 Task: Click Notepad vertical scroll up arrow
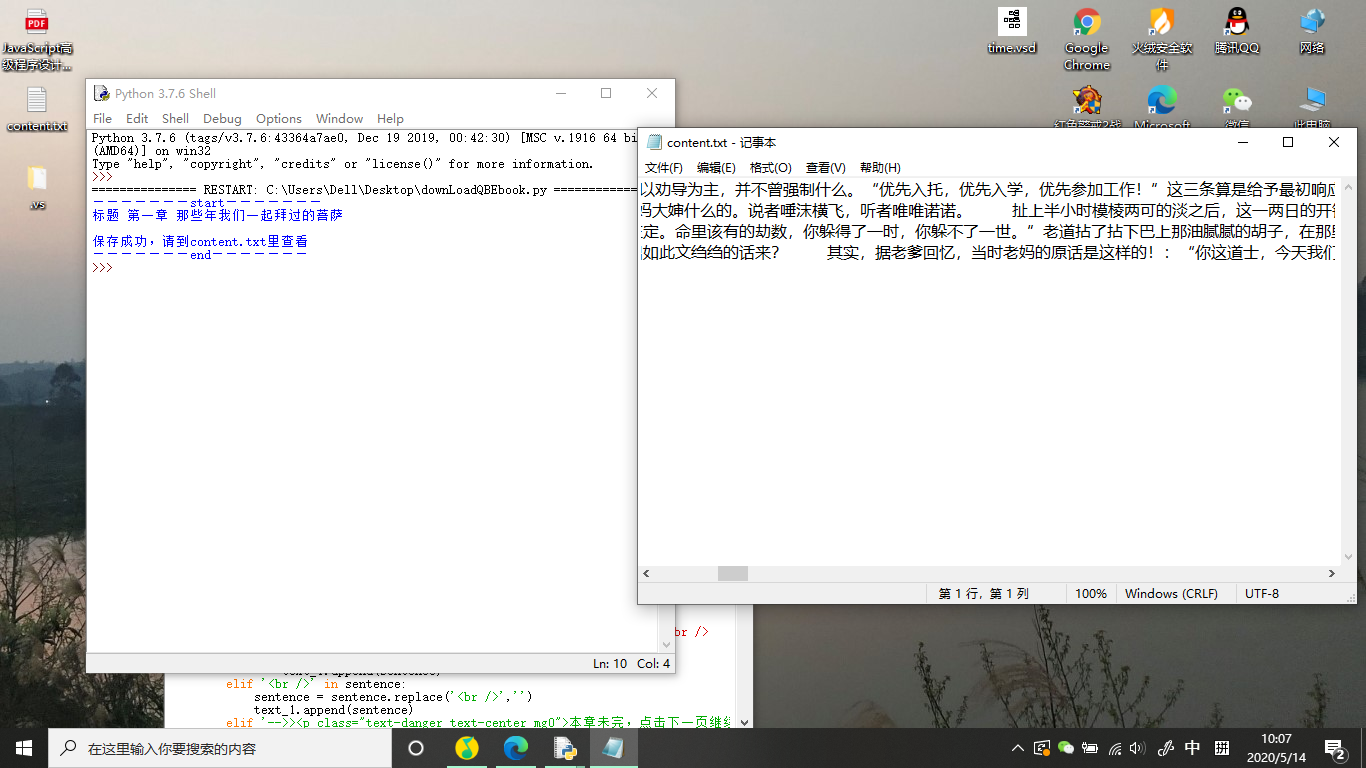1348,187
